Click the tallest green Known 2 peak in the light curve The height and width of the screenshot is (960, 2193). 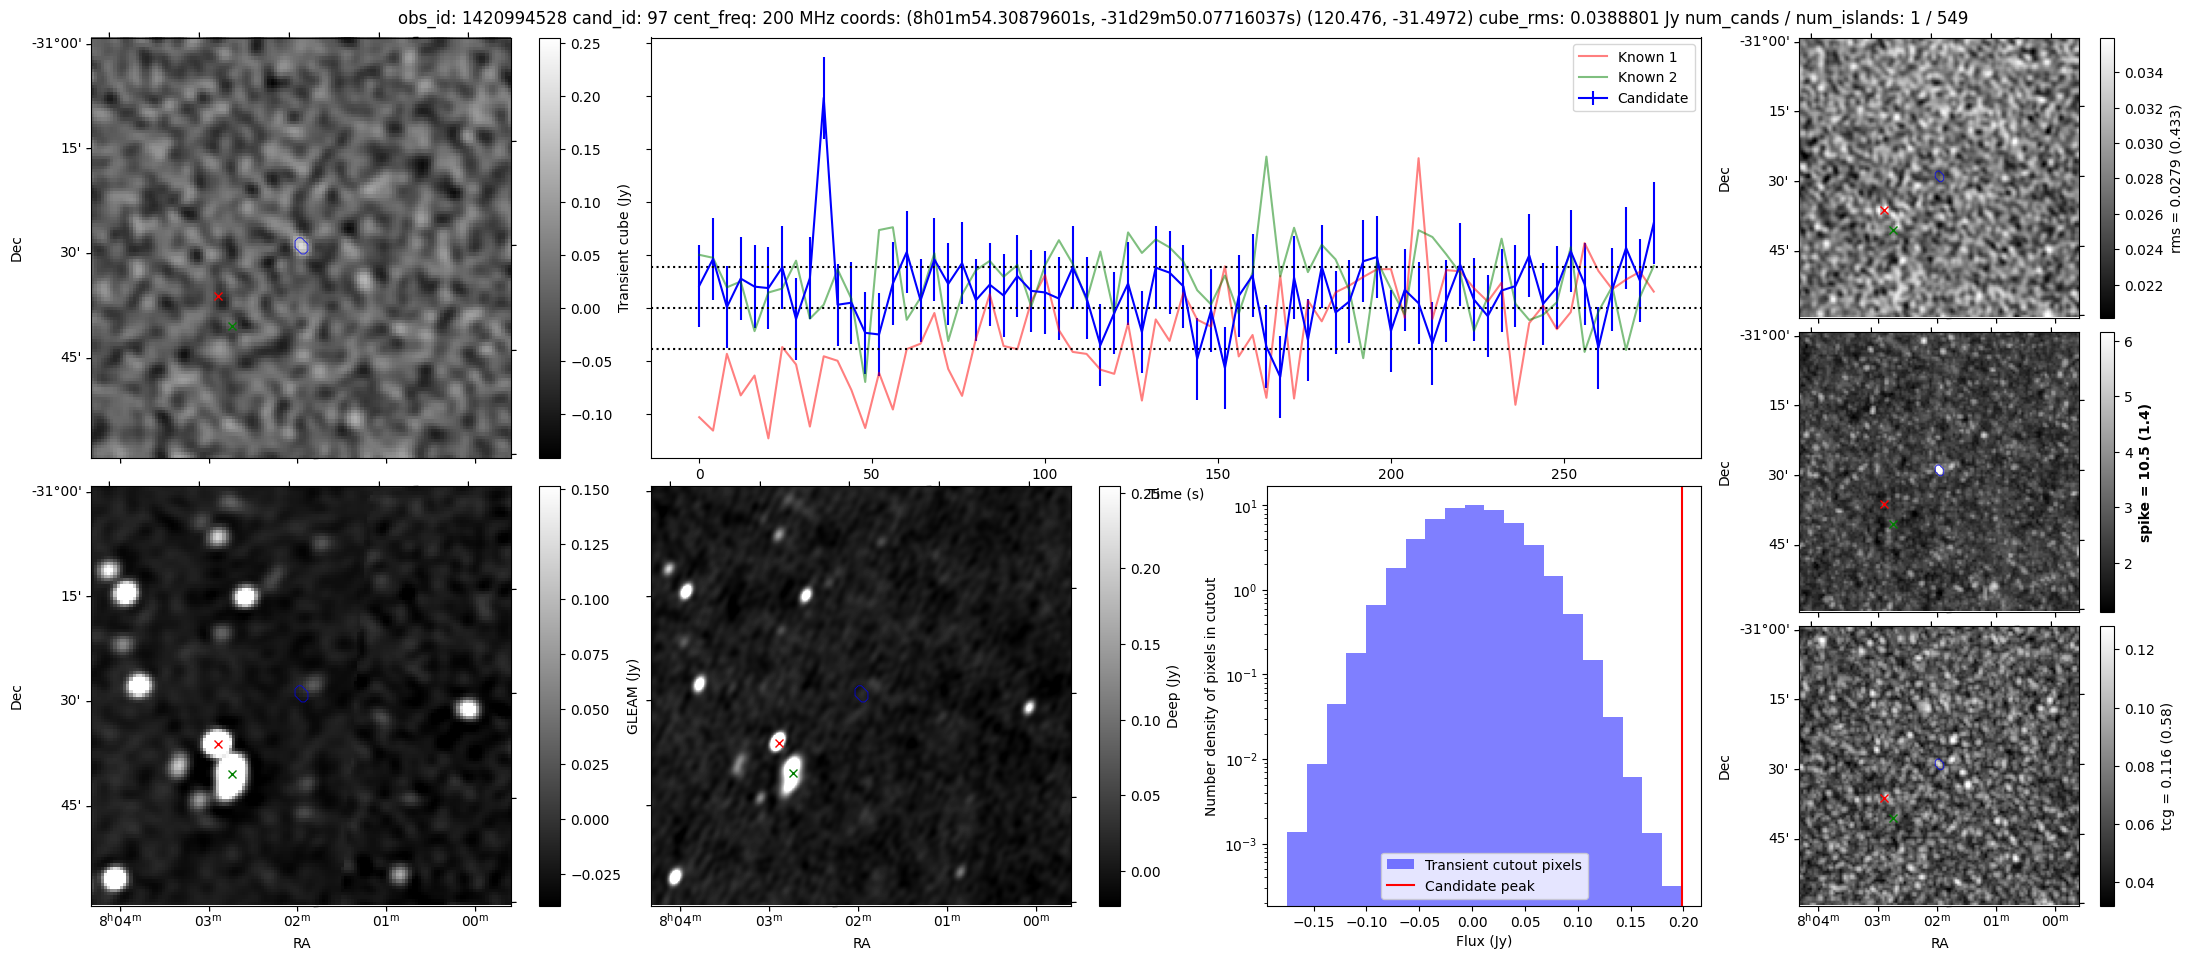1266,157
